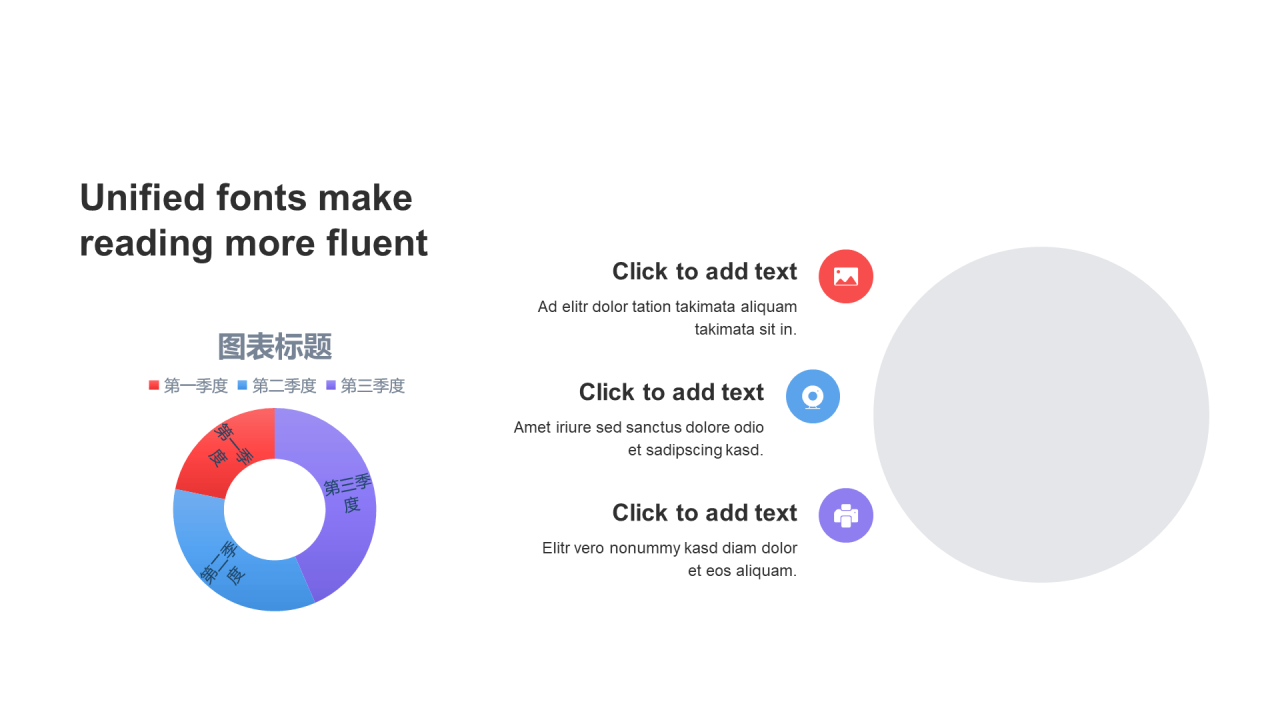
Task: Select the 第一季度 legend text label
Action: (196, 386)
